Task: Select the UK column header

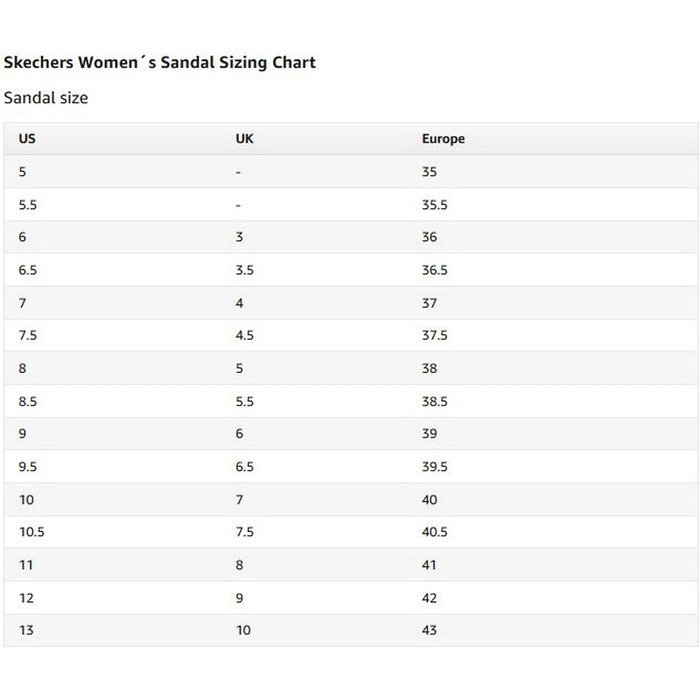Action: click(x=244, y=138)
